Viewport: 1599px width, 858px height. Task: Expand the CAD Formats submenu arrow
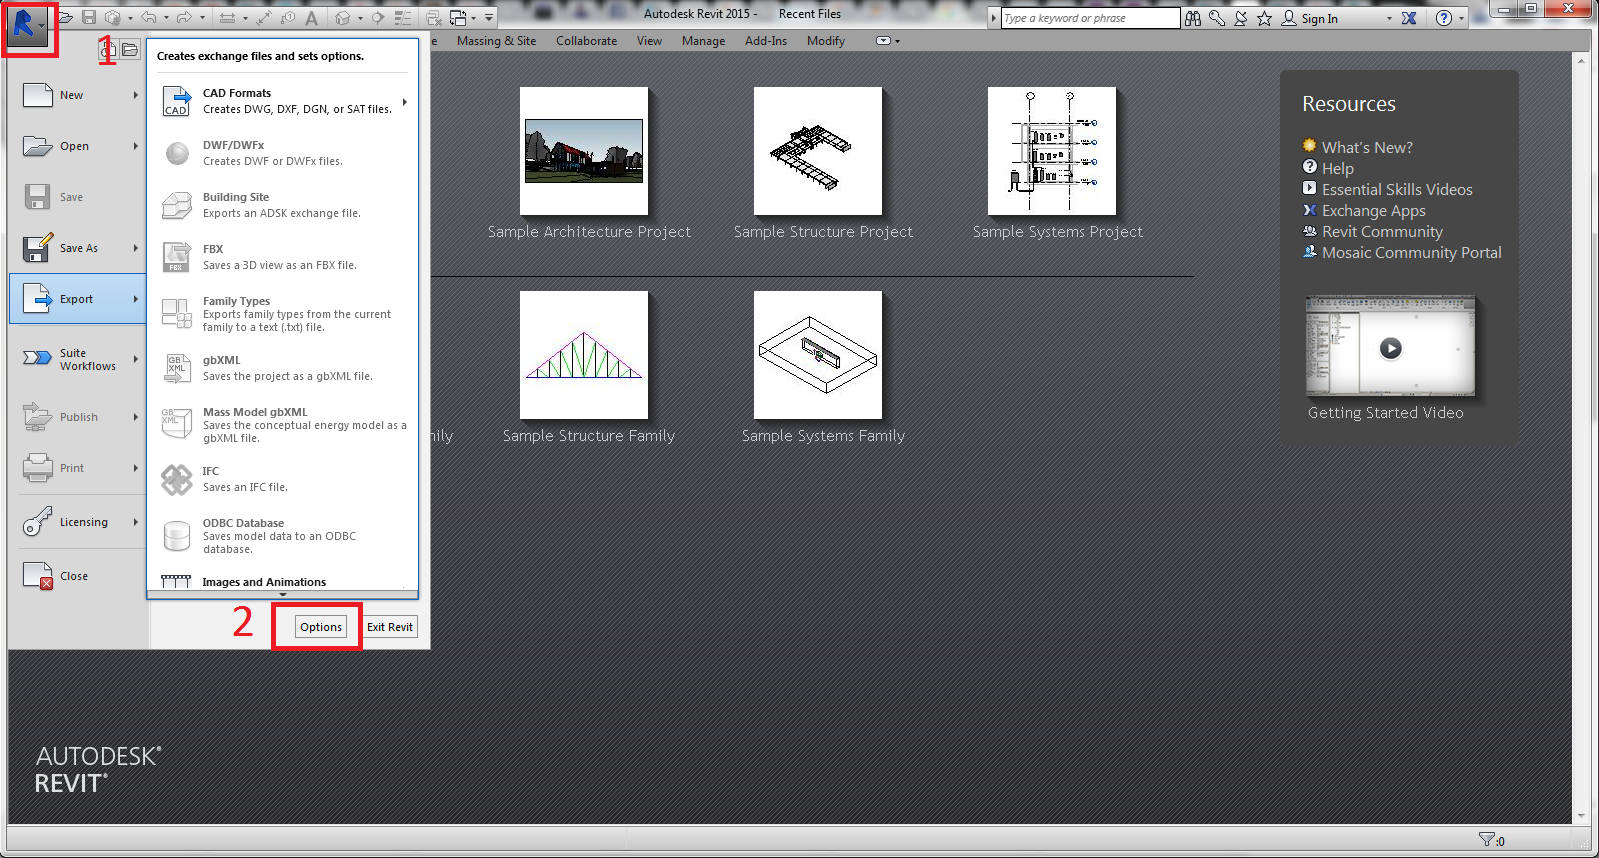405,101
